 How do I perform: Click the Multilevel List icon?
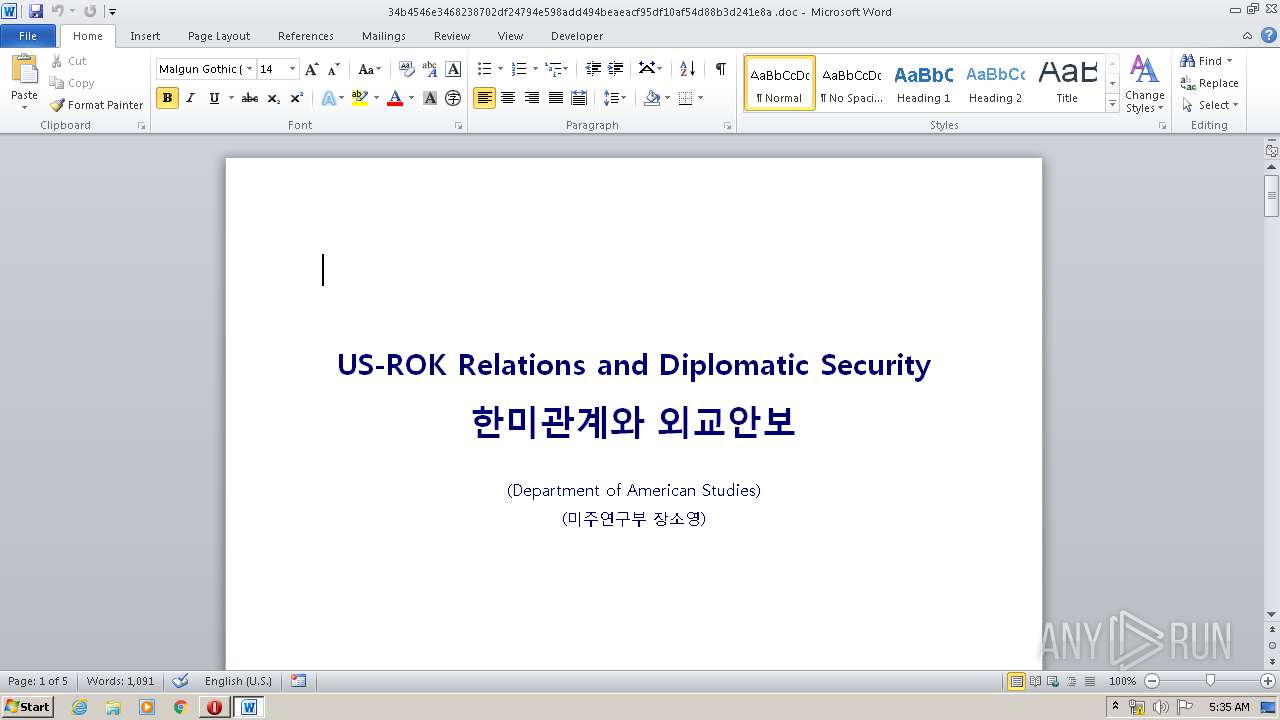[553, 69]
